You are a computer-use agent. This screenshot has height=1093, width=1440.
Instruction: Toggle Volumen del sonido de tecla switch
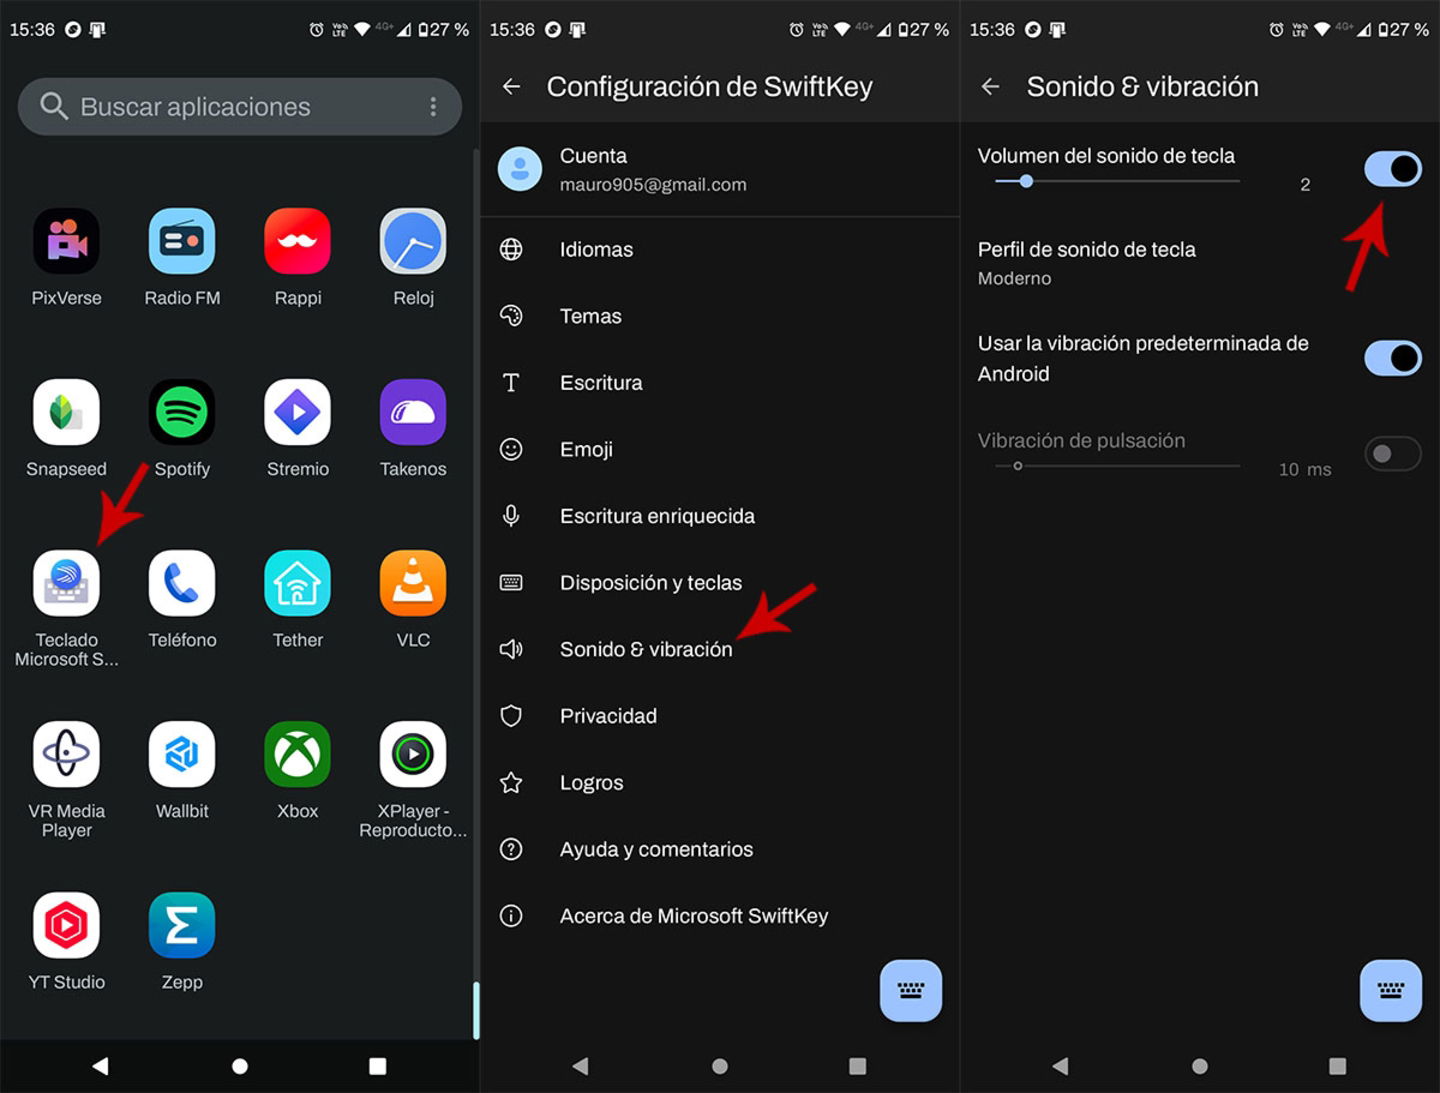coord(1392,169)
